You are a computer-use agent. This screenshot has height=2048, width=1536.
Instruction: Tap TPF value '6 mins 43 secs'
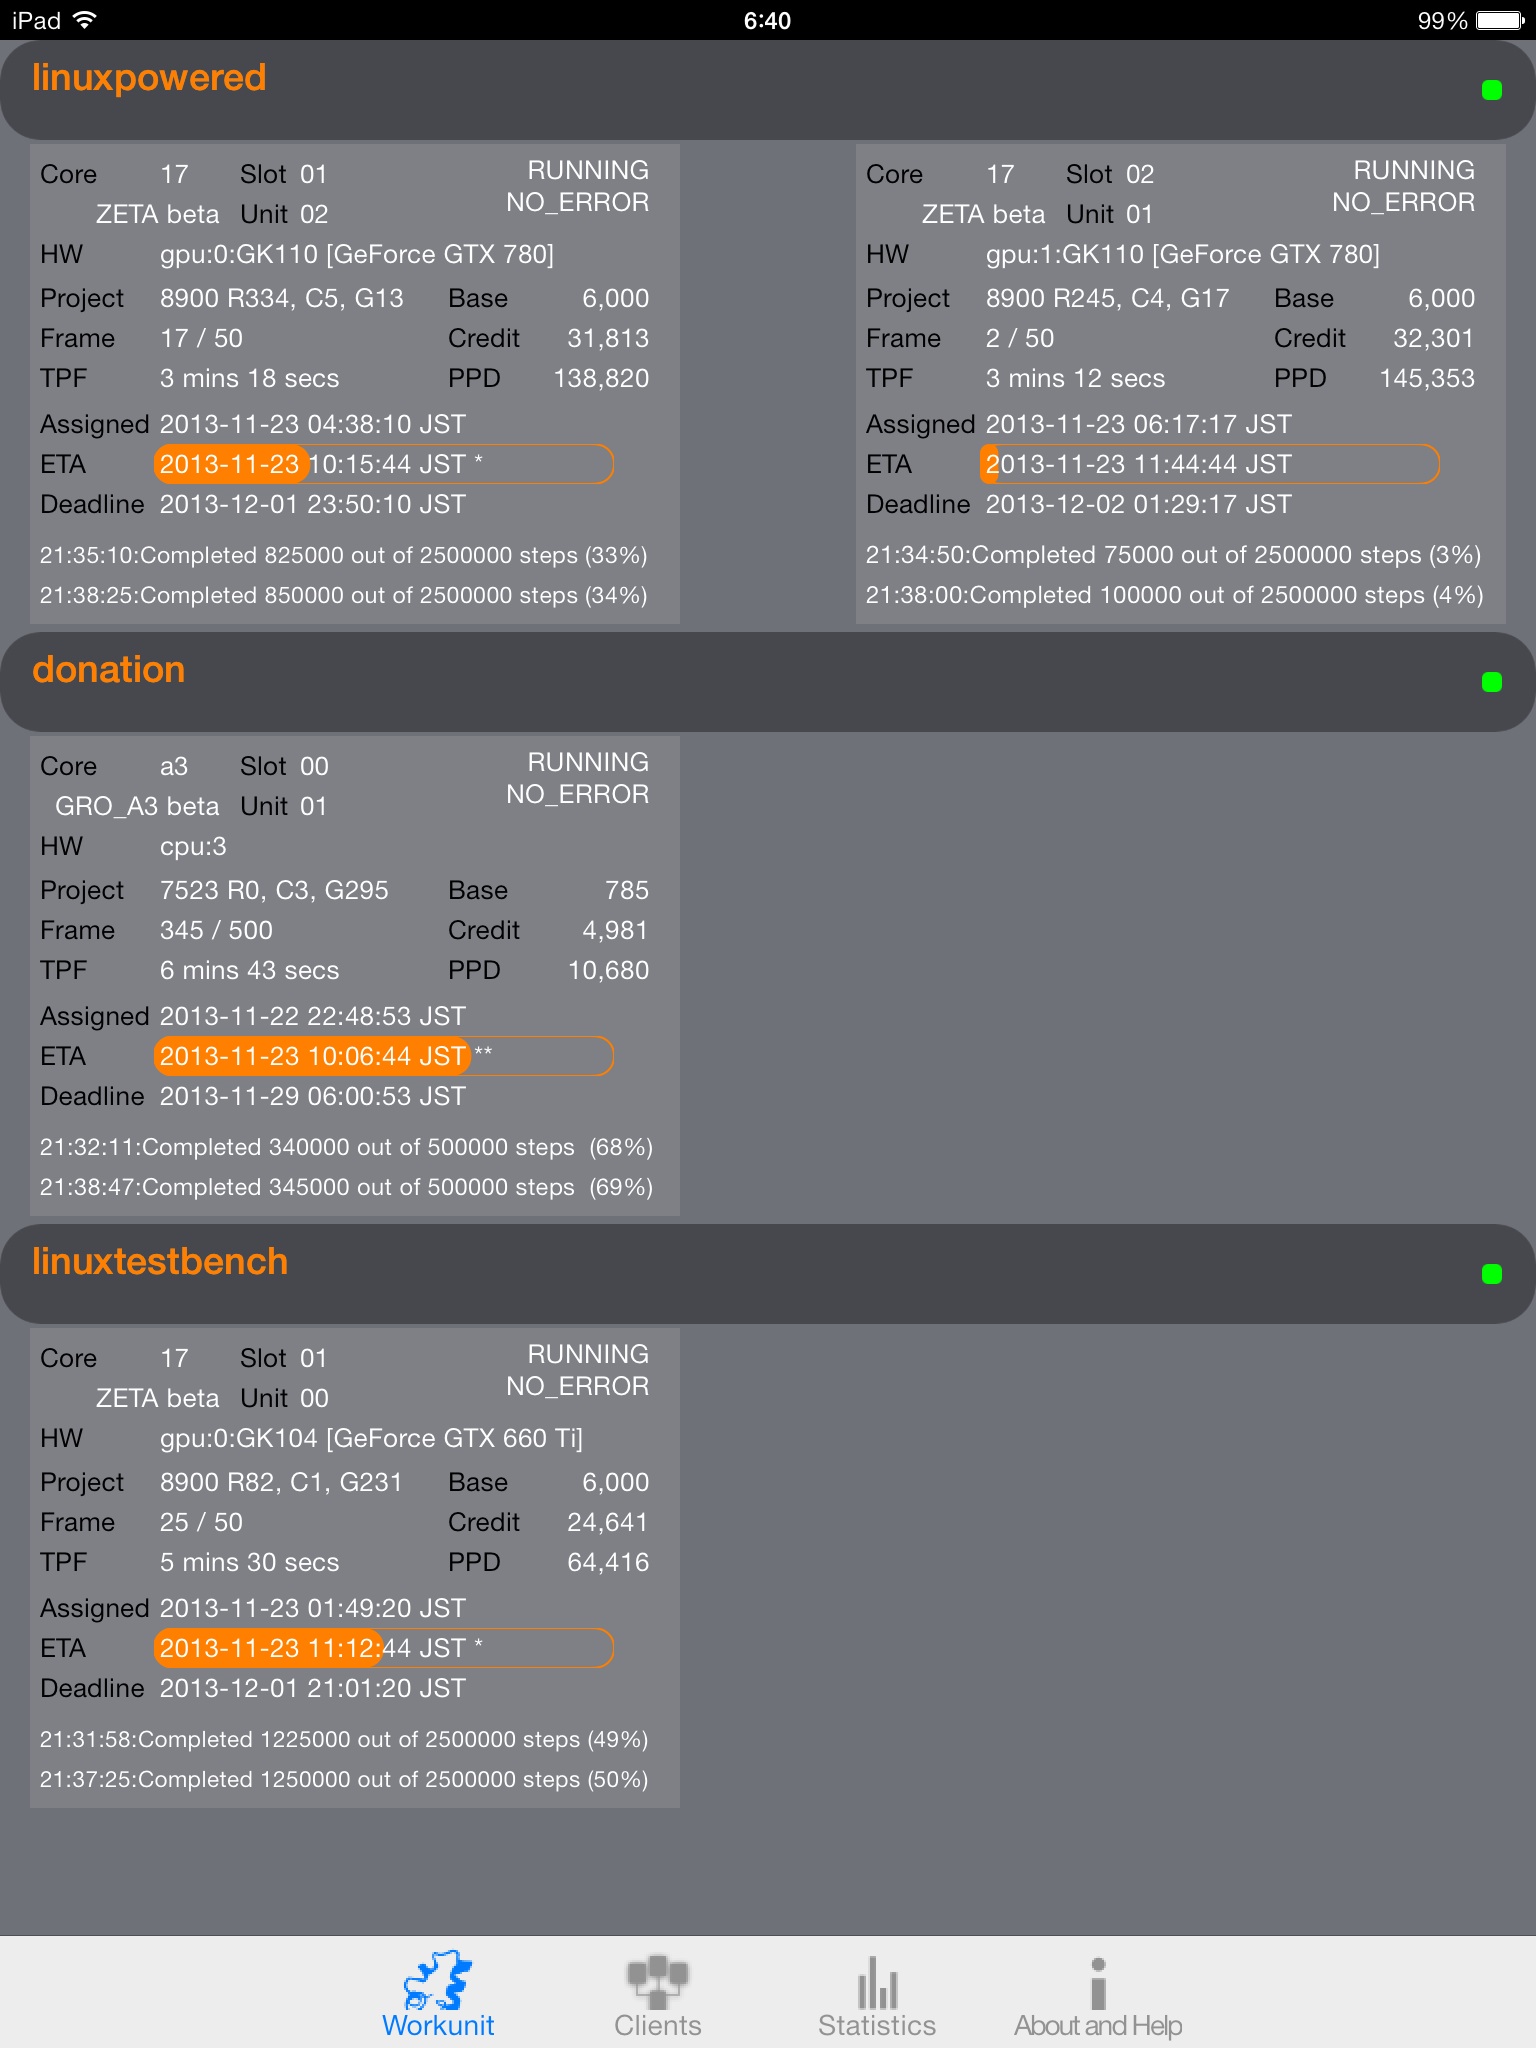point(249,970)
